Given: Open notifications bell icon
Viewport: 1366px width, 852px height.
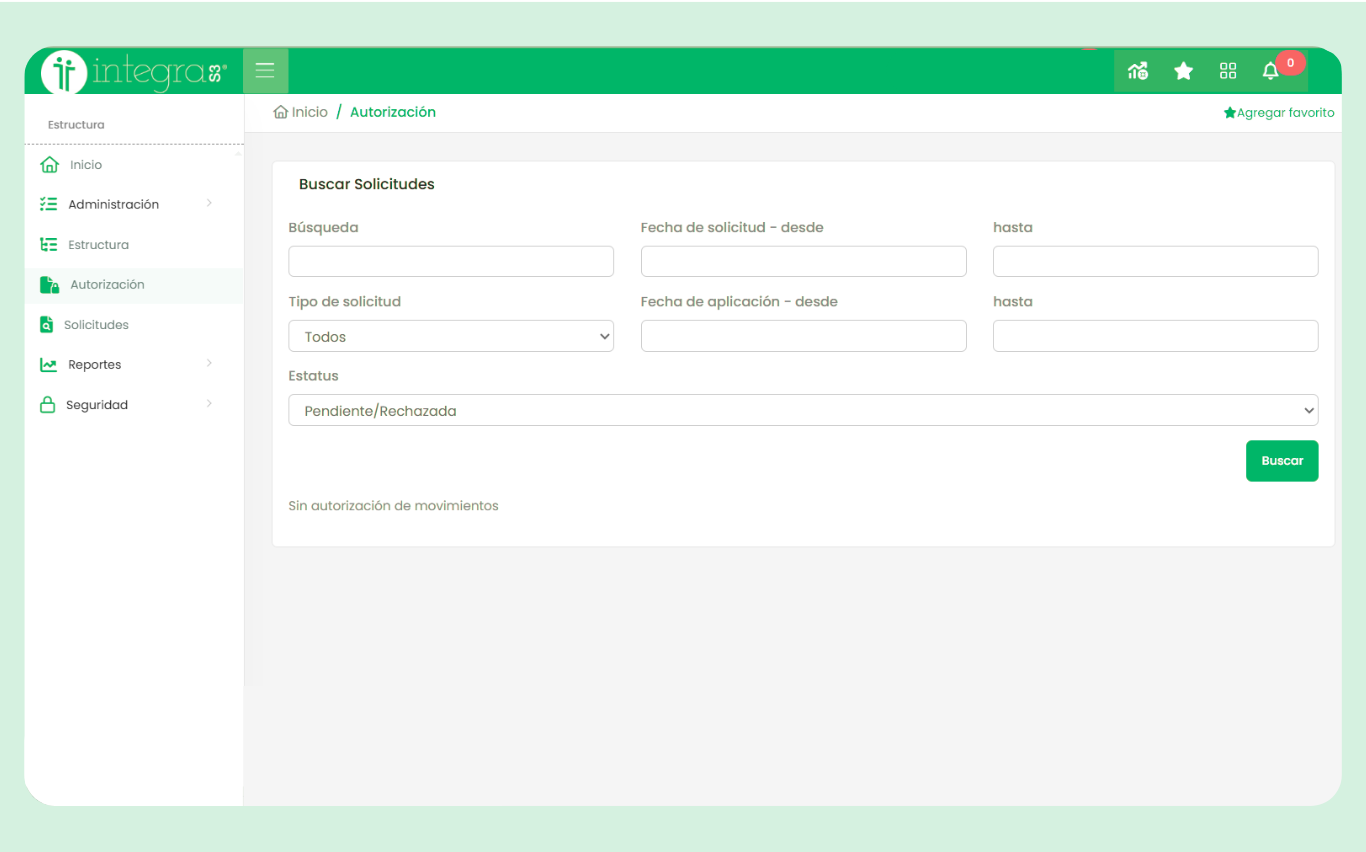Looking at the screenshot, I should (1270, 71).
